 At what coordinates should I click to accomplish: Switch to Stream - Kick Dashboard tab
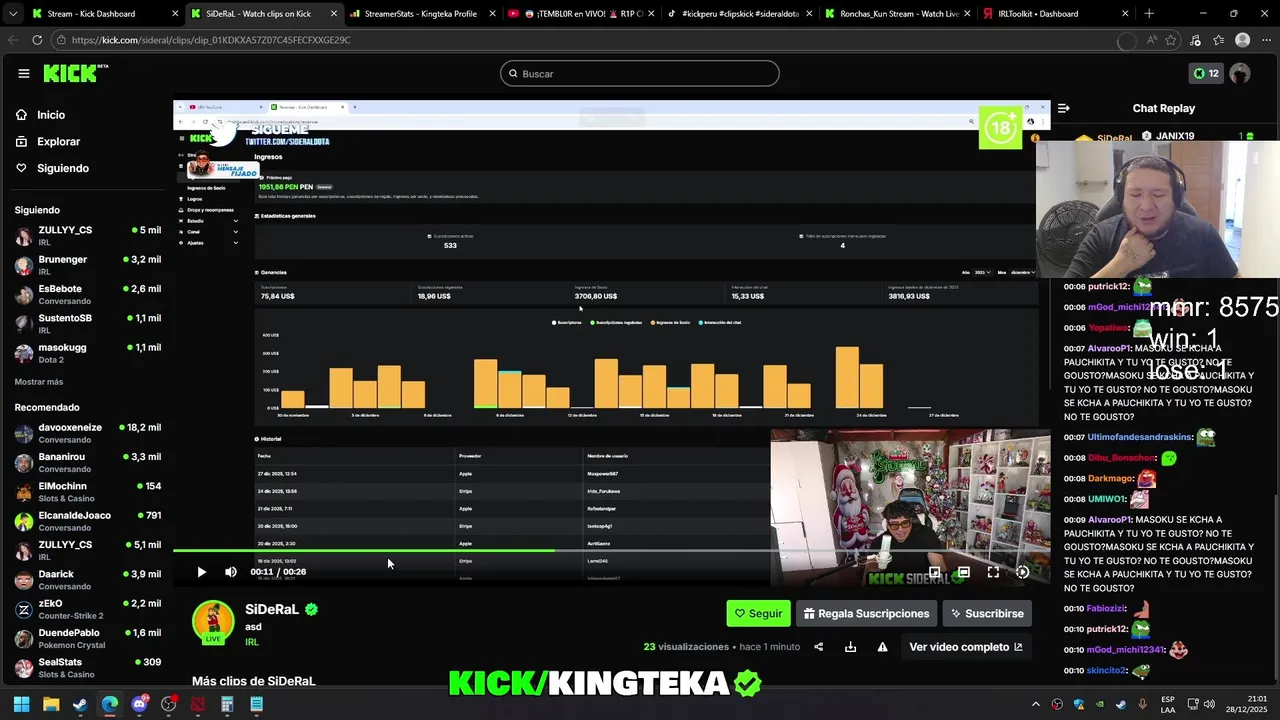104,14
